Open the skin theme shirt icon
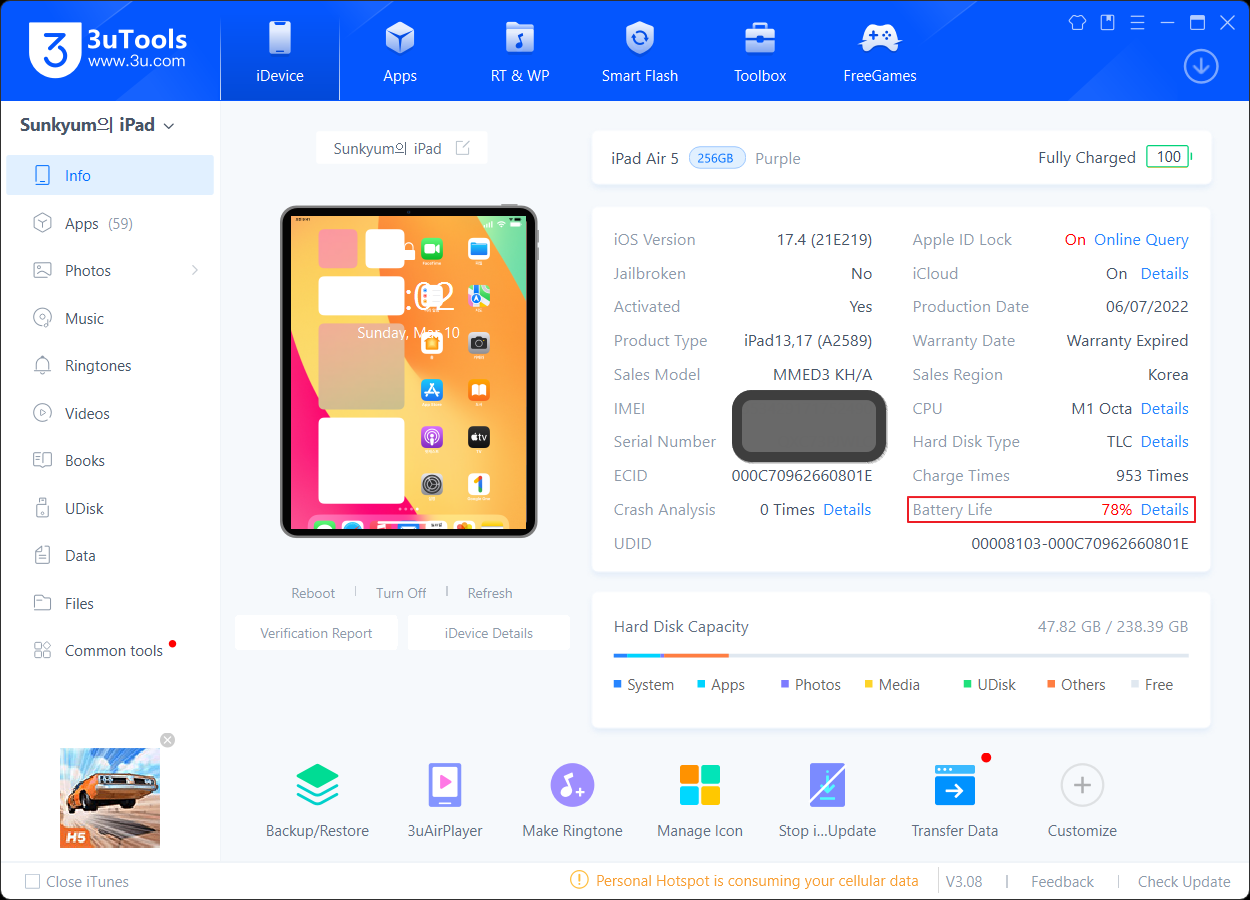 pos(1077,22)
